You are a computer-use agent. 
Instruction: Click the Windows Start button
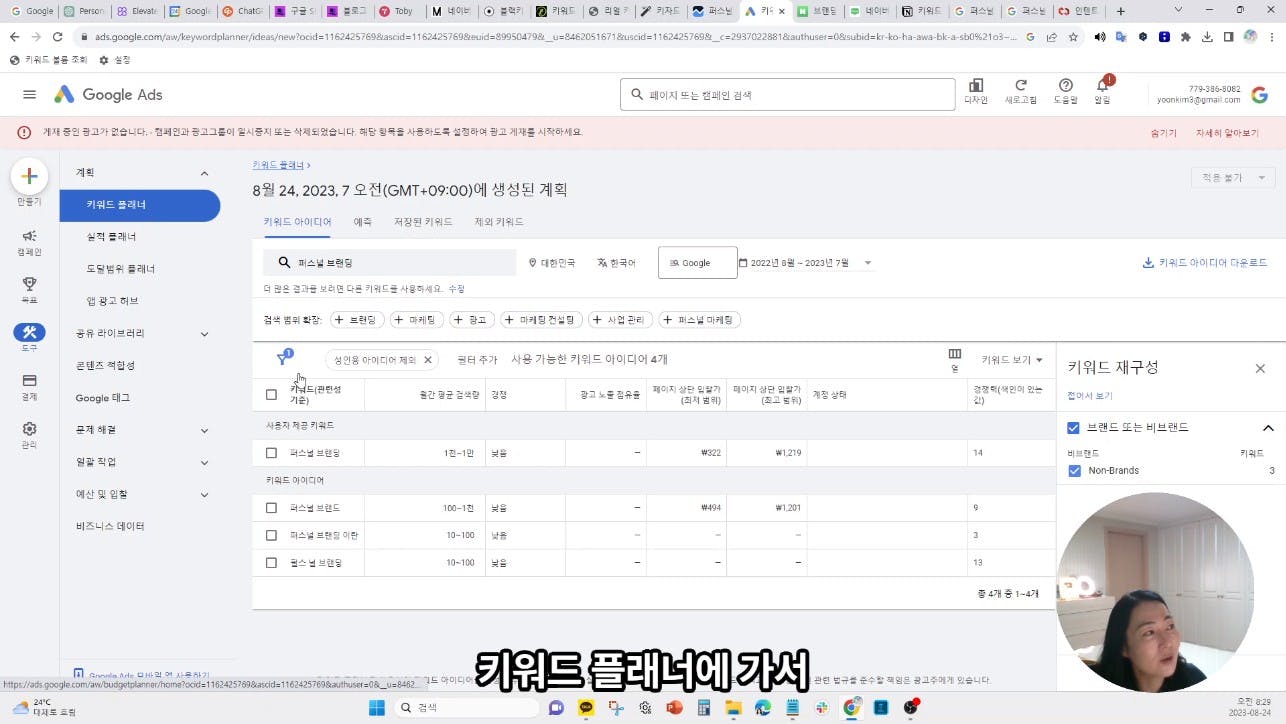(377, 708)
